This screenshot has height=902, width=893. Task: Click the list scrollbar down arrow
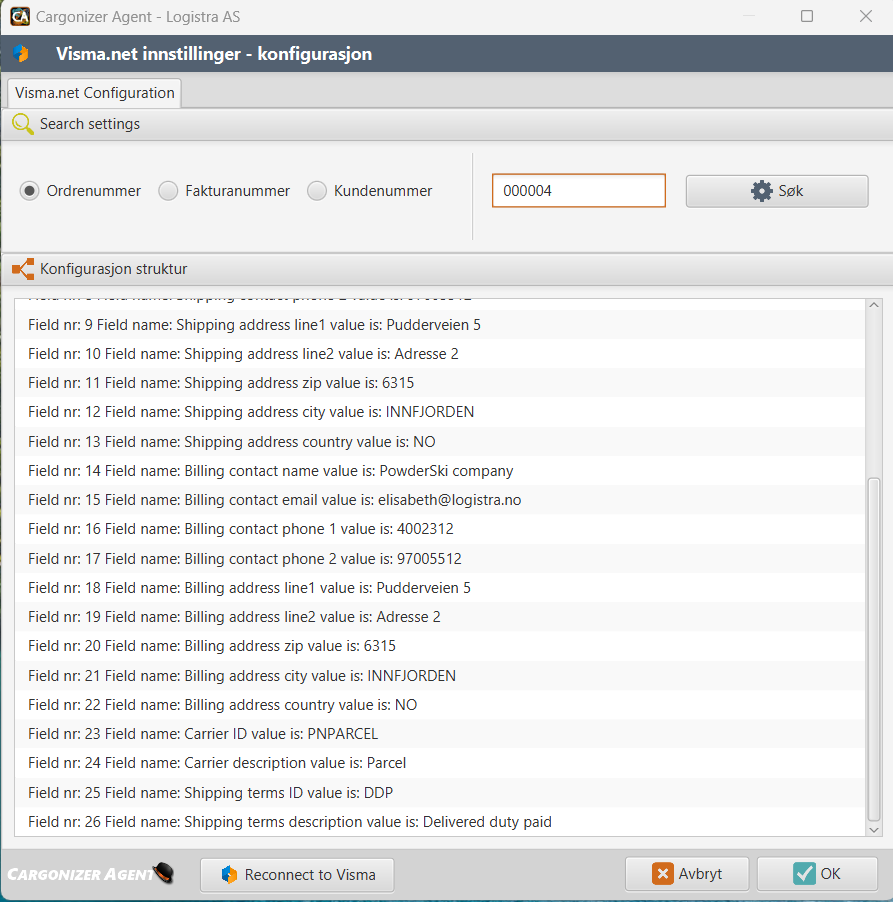click(874, 829)
